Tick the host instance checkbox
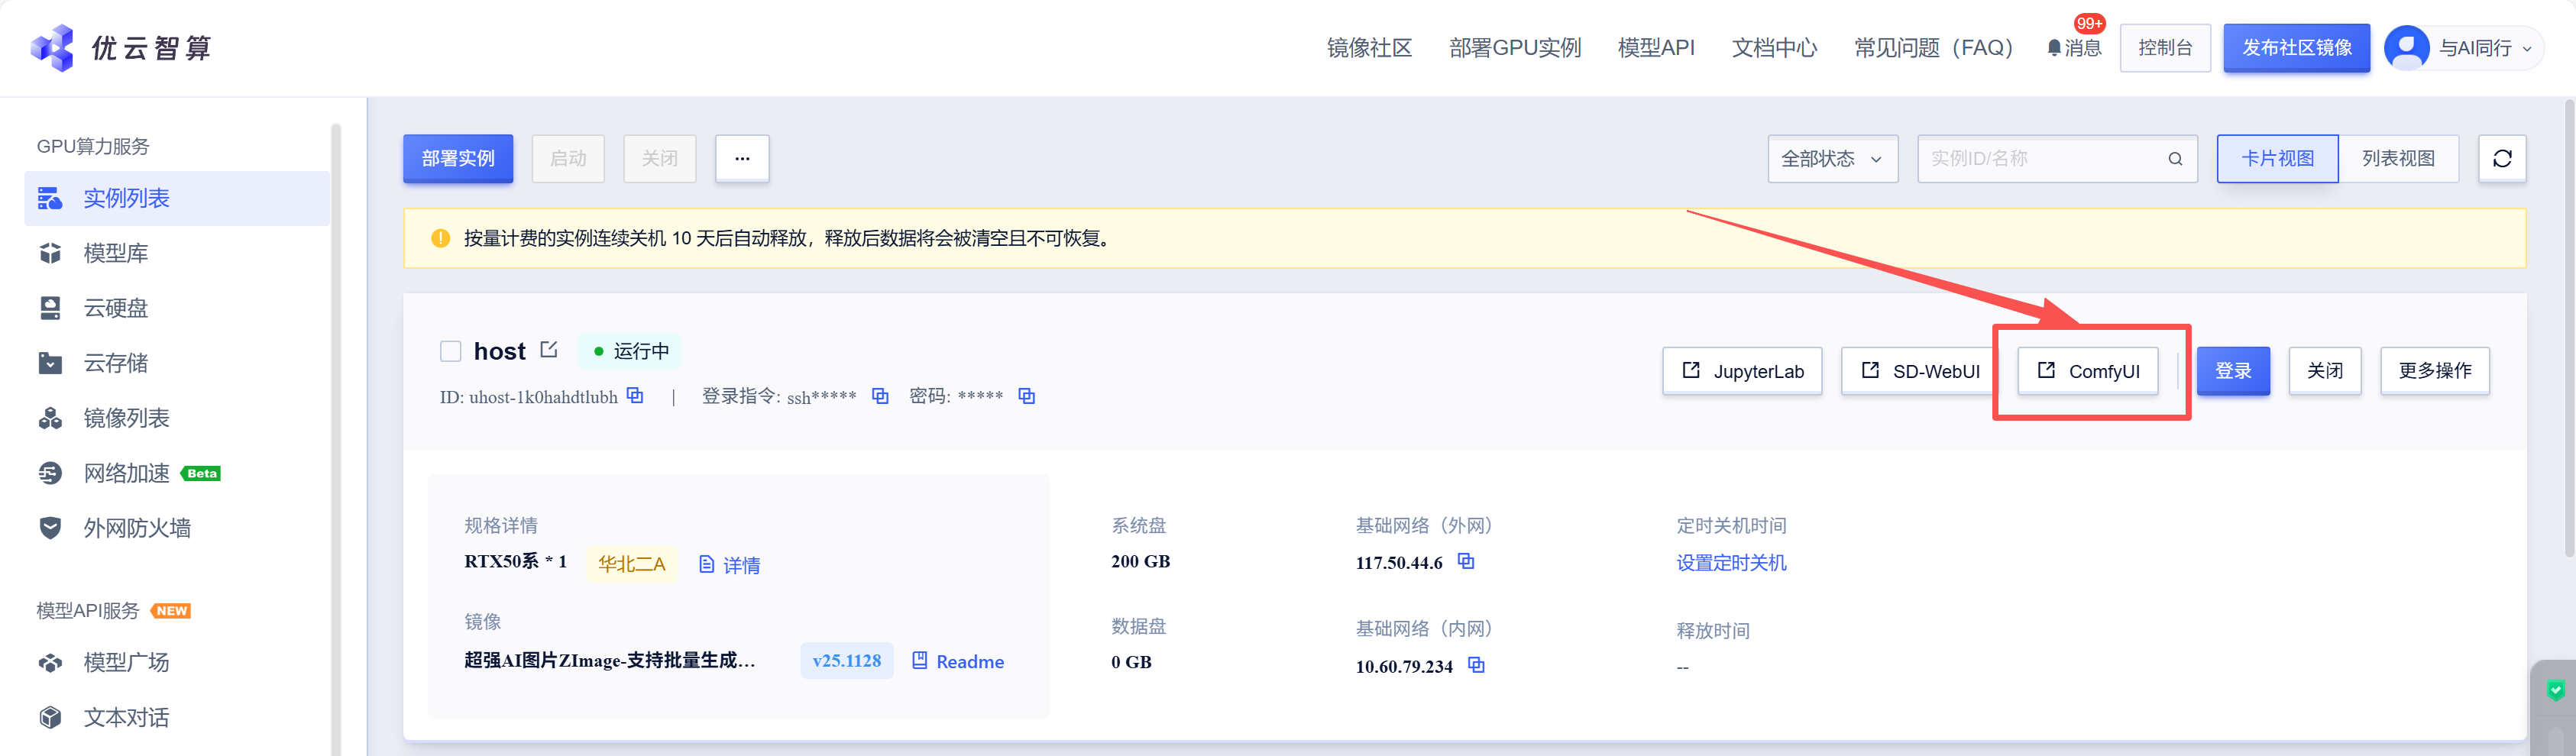The height and width of the screenshot is (756, 2576). [x=451, y=351]
